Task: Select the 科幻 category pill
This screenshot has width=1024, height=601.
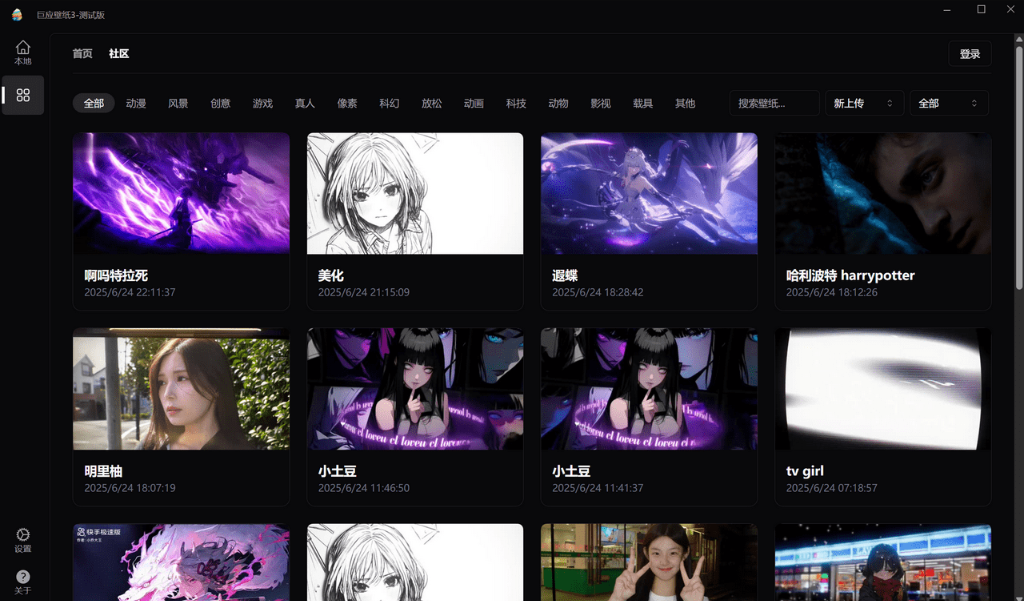Action: tap(389, 103)
